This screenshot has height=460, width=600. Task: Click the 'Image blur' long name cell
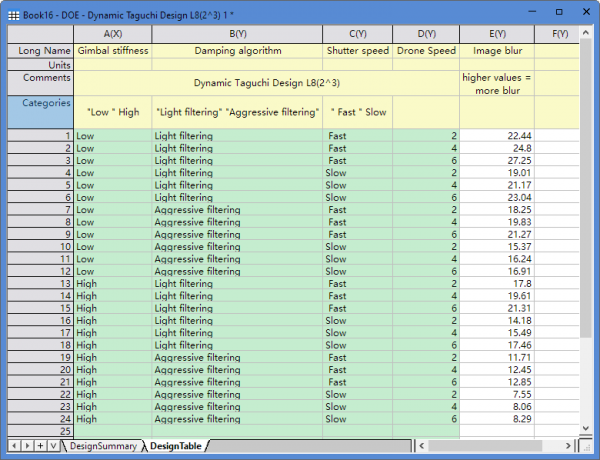[497, 51]
